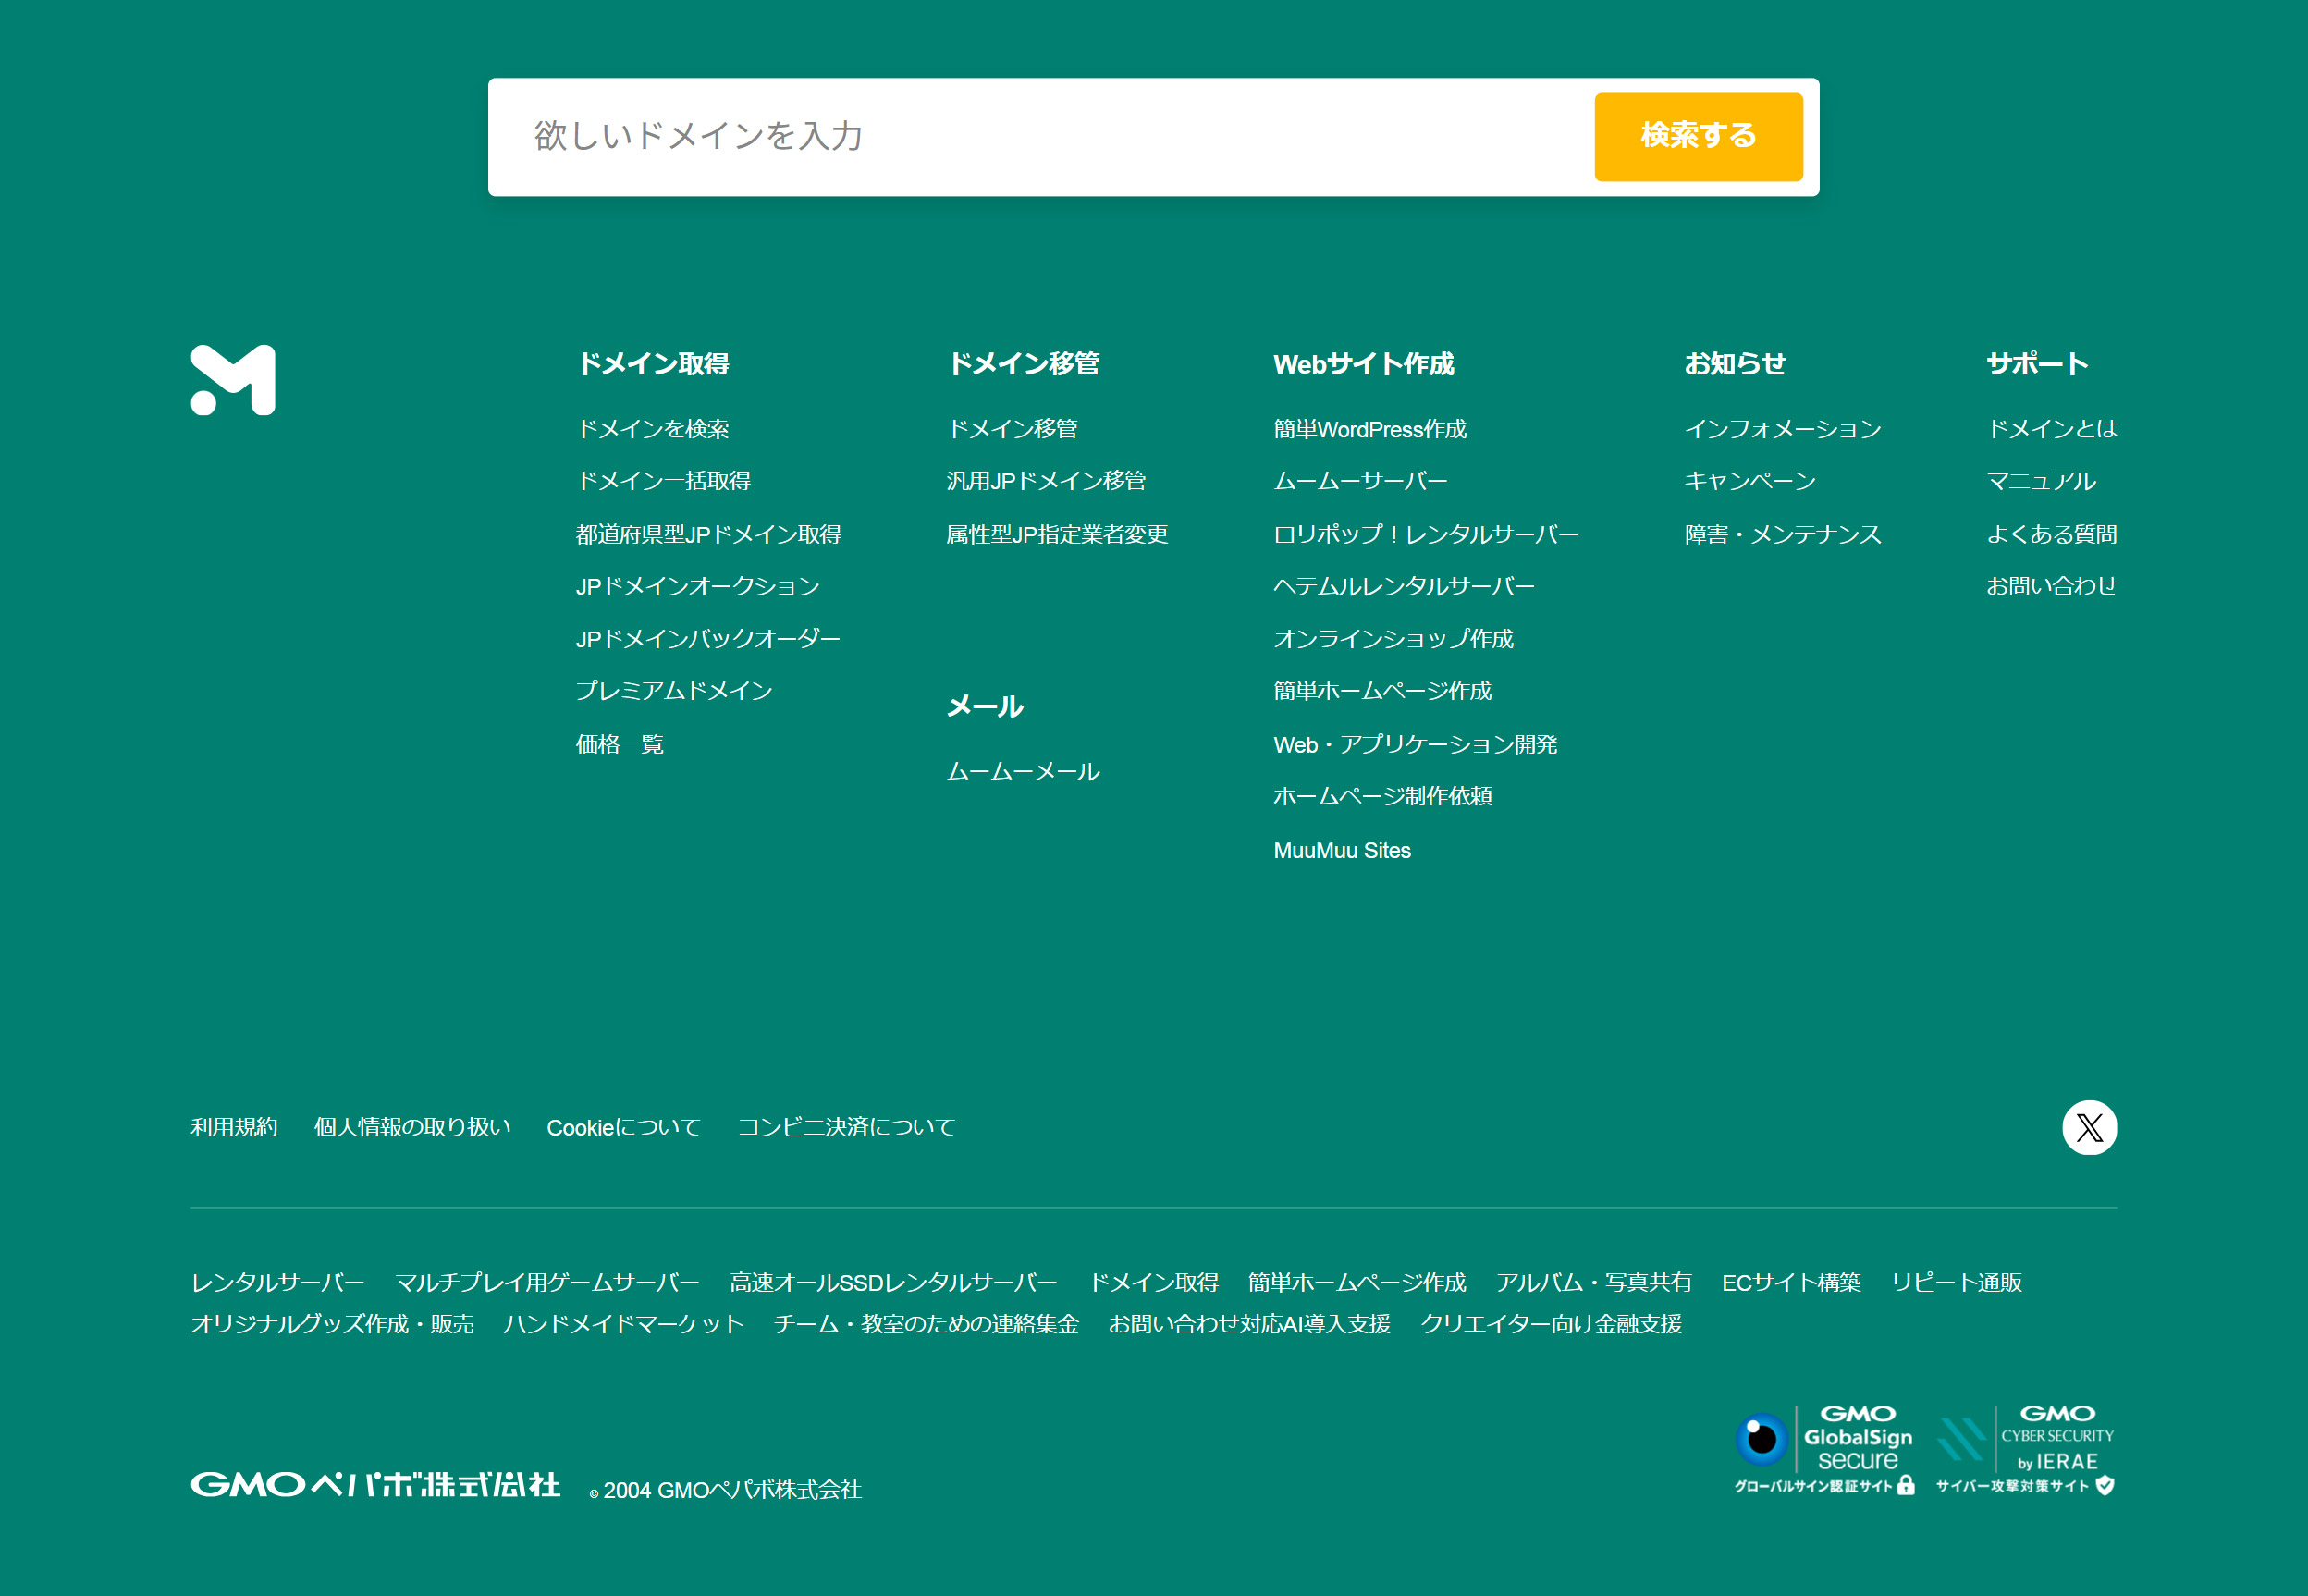
Task: Open 個人情報の取り扱い page
Action: [413, 1127]
